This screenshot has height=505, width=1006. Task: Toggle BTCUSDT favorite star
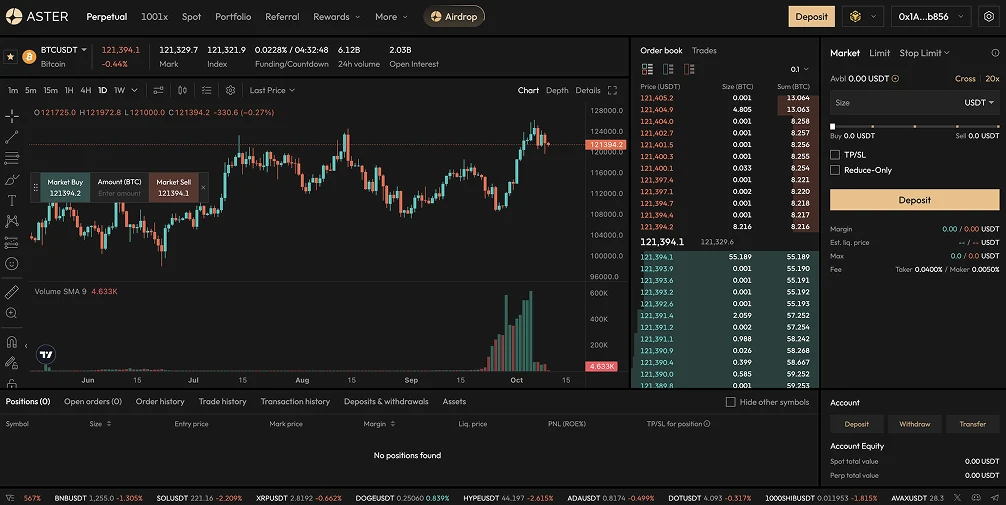(x=10, y=57)
